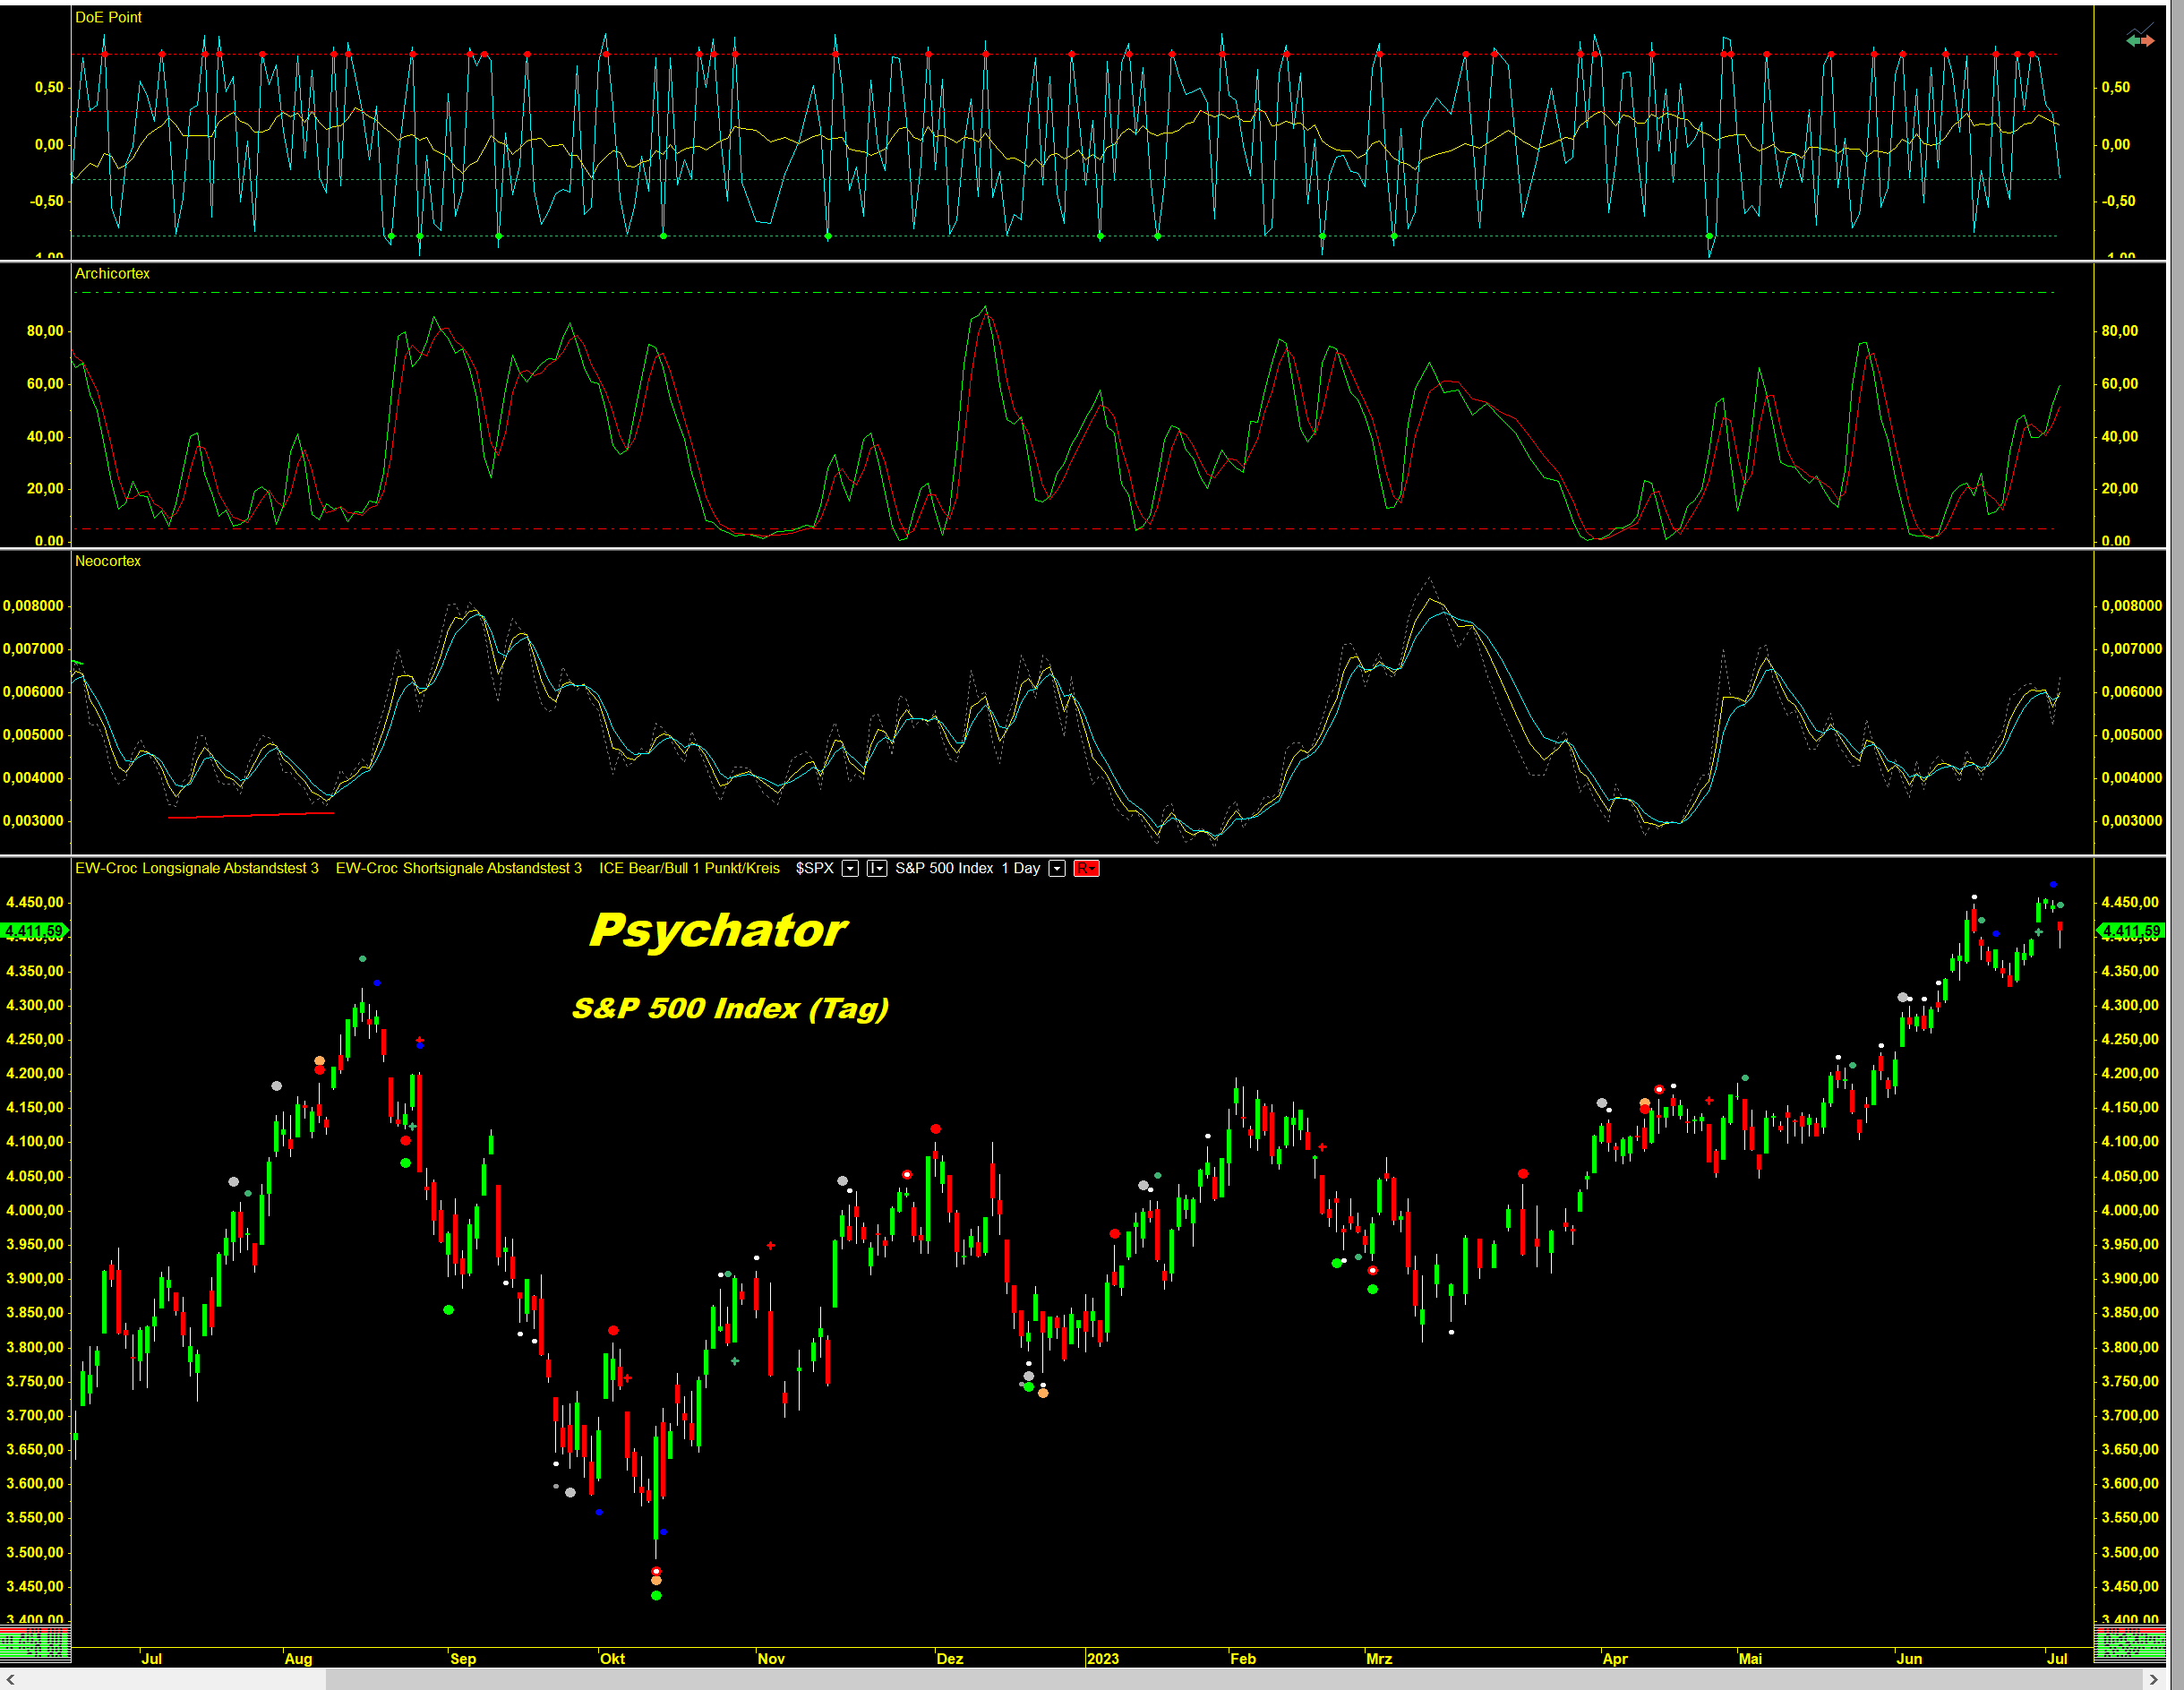Expand the dropdown next to 1 Day
2184x1690 pixels.
pyautogui.click(x=1057, y=868)
